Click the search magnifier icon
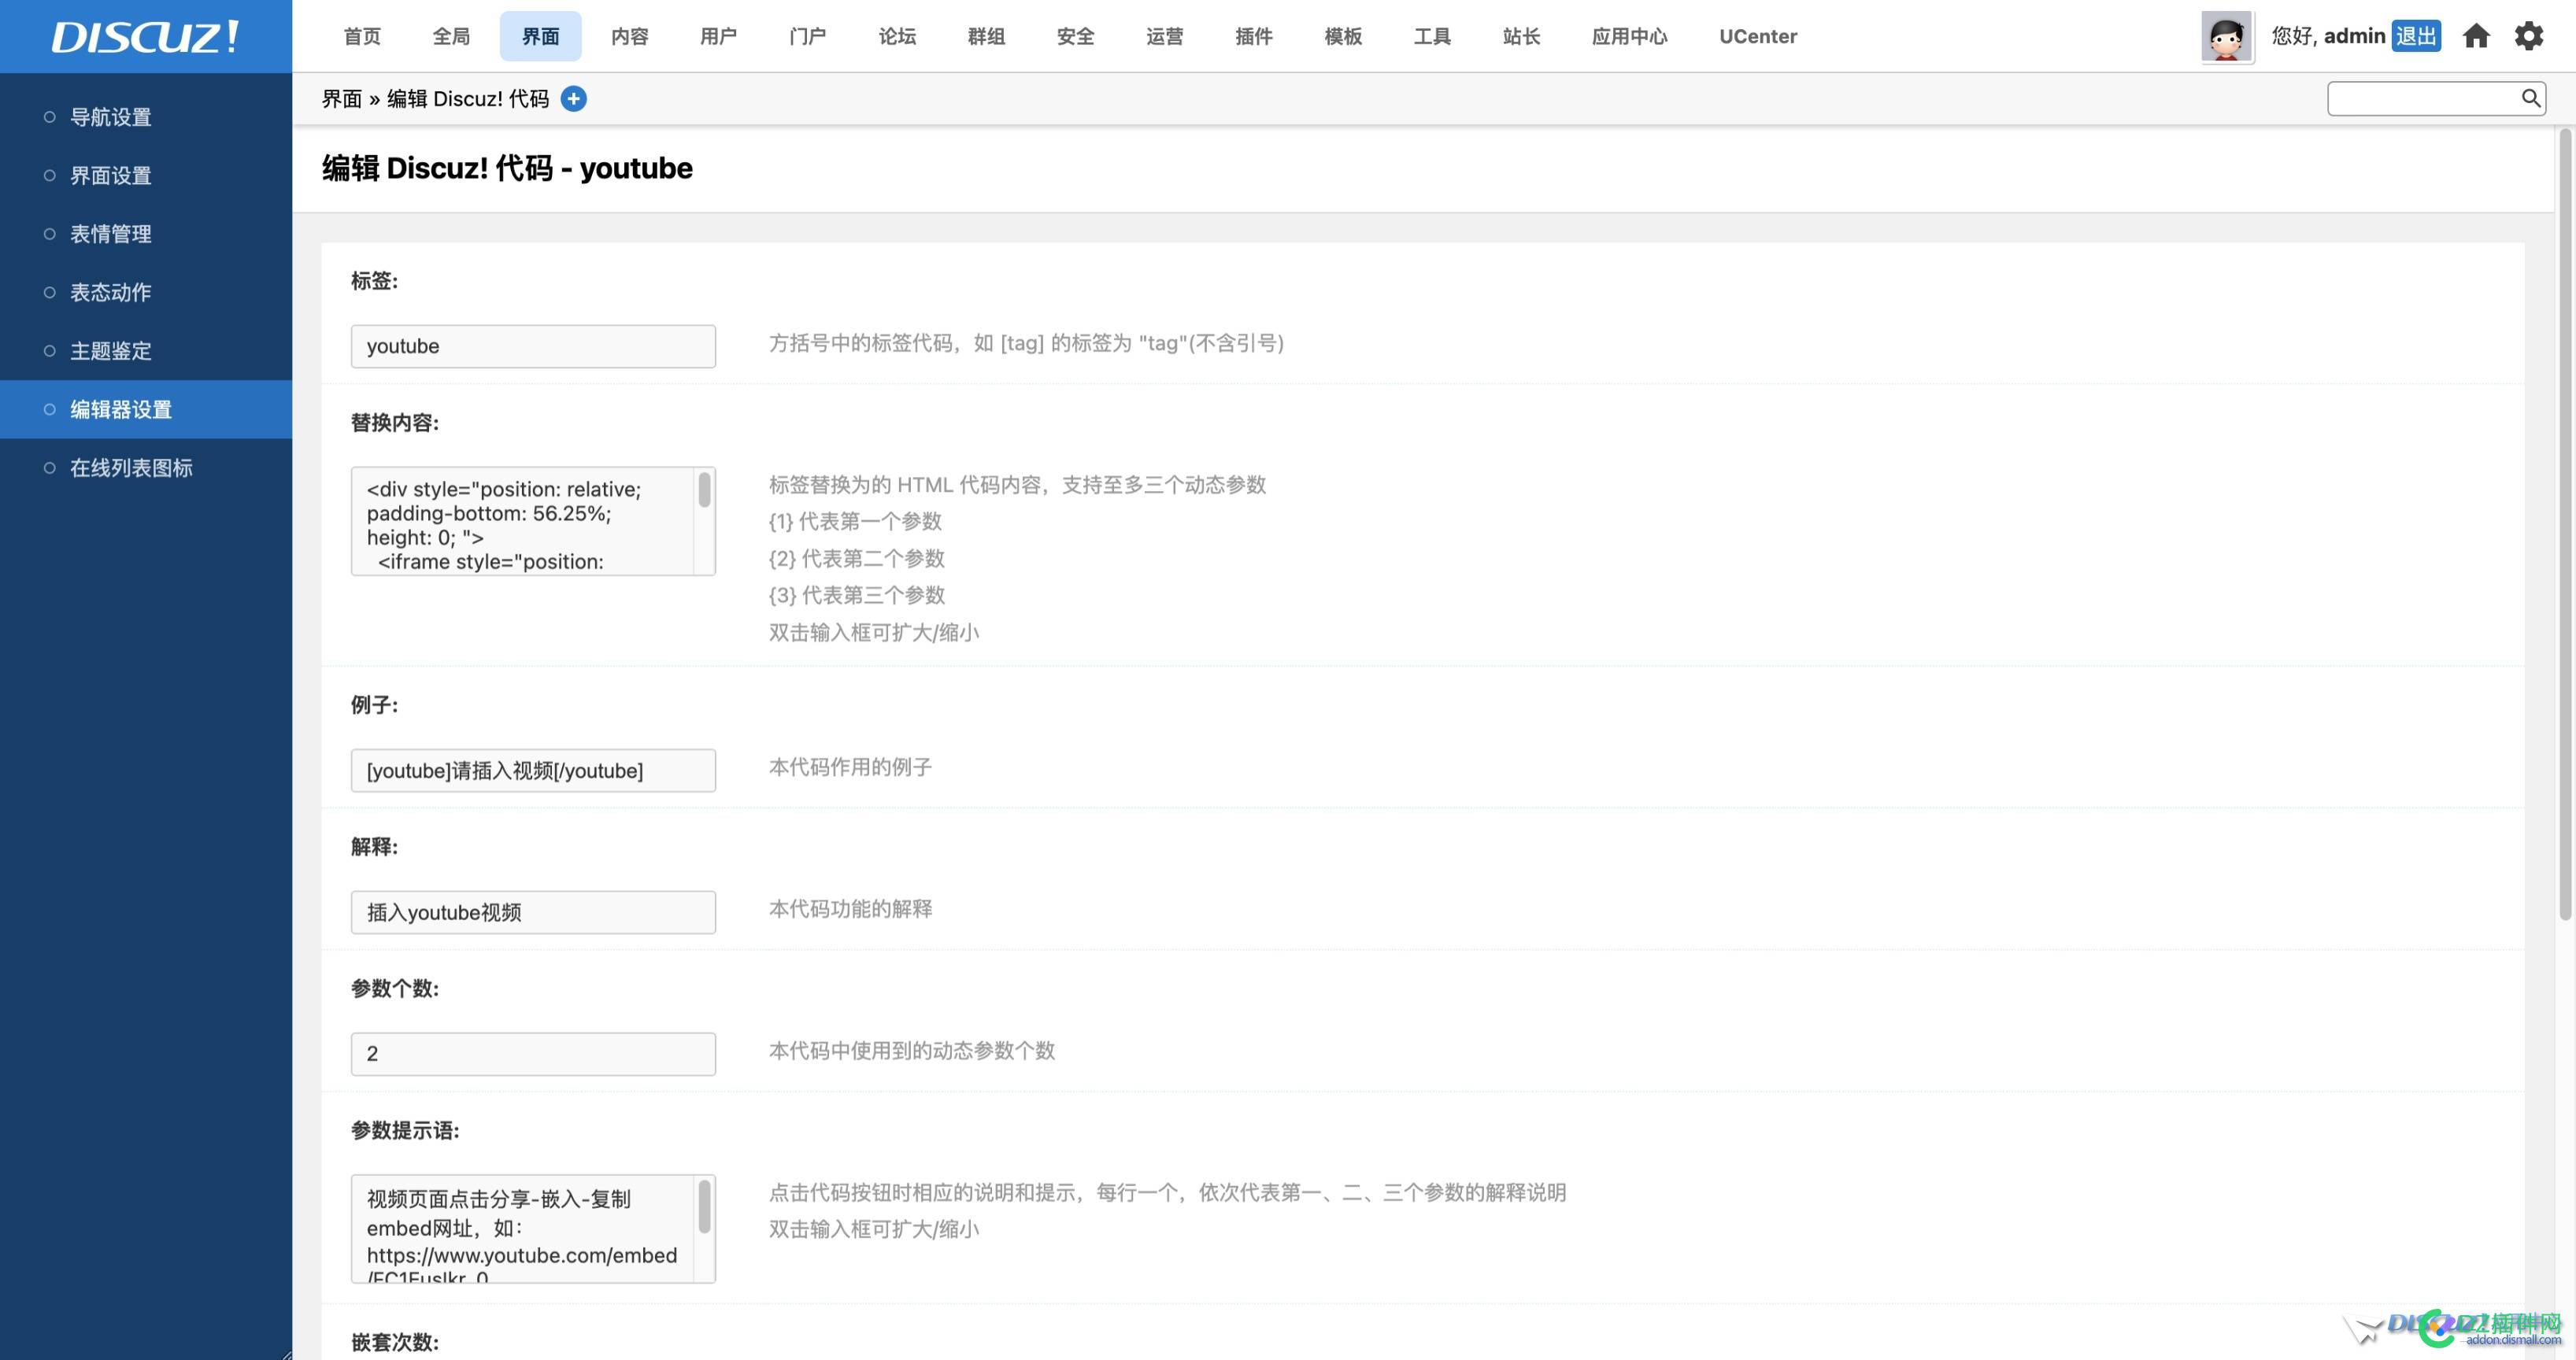 click(2530, 98)
